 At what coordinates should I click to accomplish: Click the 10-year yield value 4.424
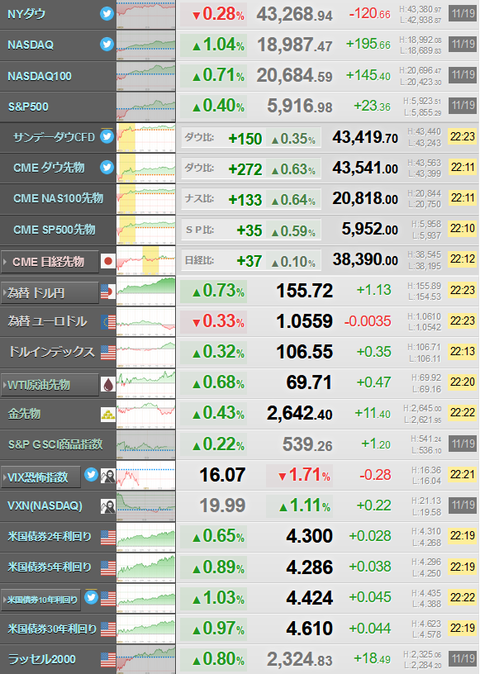(x=309, y=598)
